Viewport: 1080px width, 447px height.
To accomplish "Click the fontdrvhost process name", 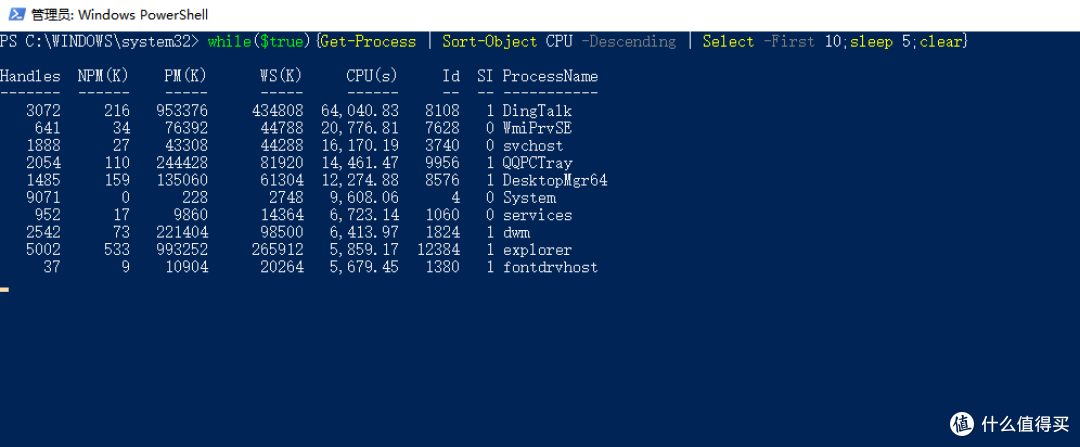I will click(550, 267).
